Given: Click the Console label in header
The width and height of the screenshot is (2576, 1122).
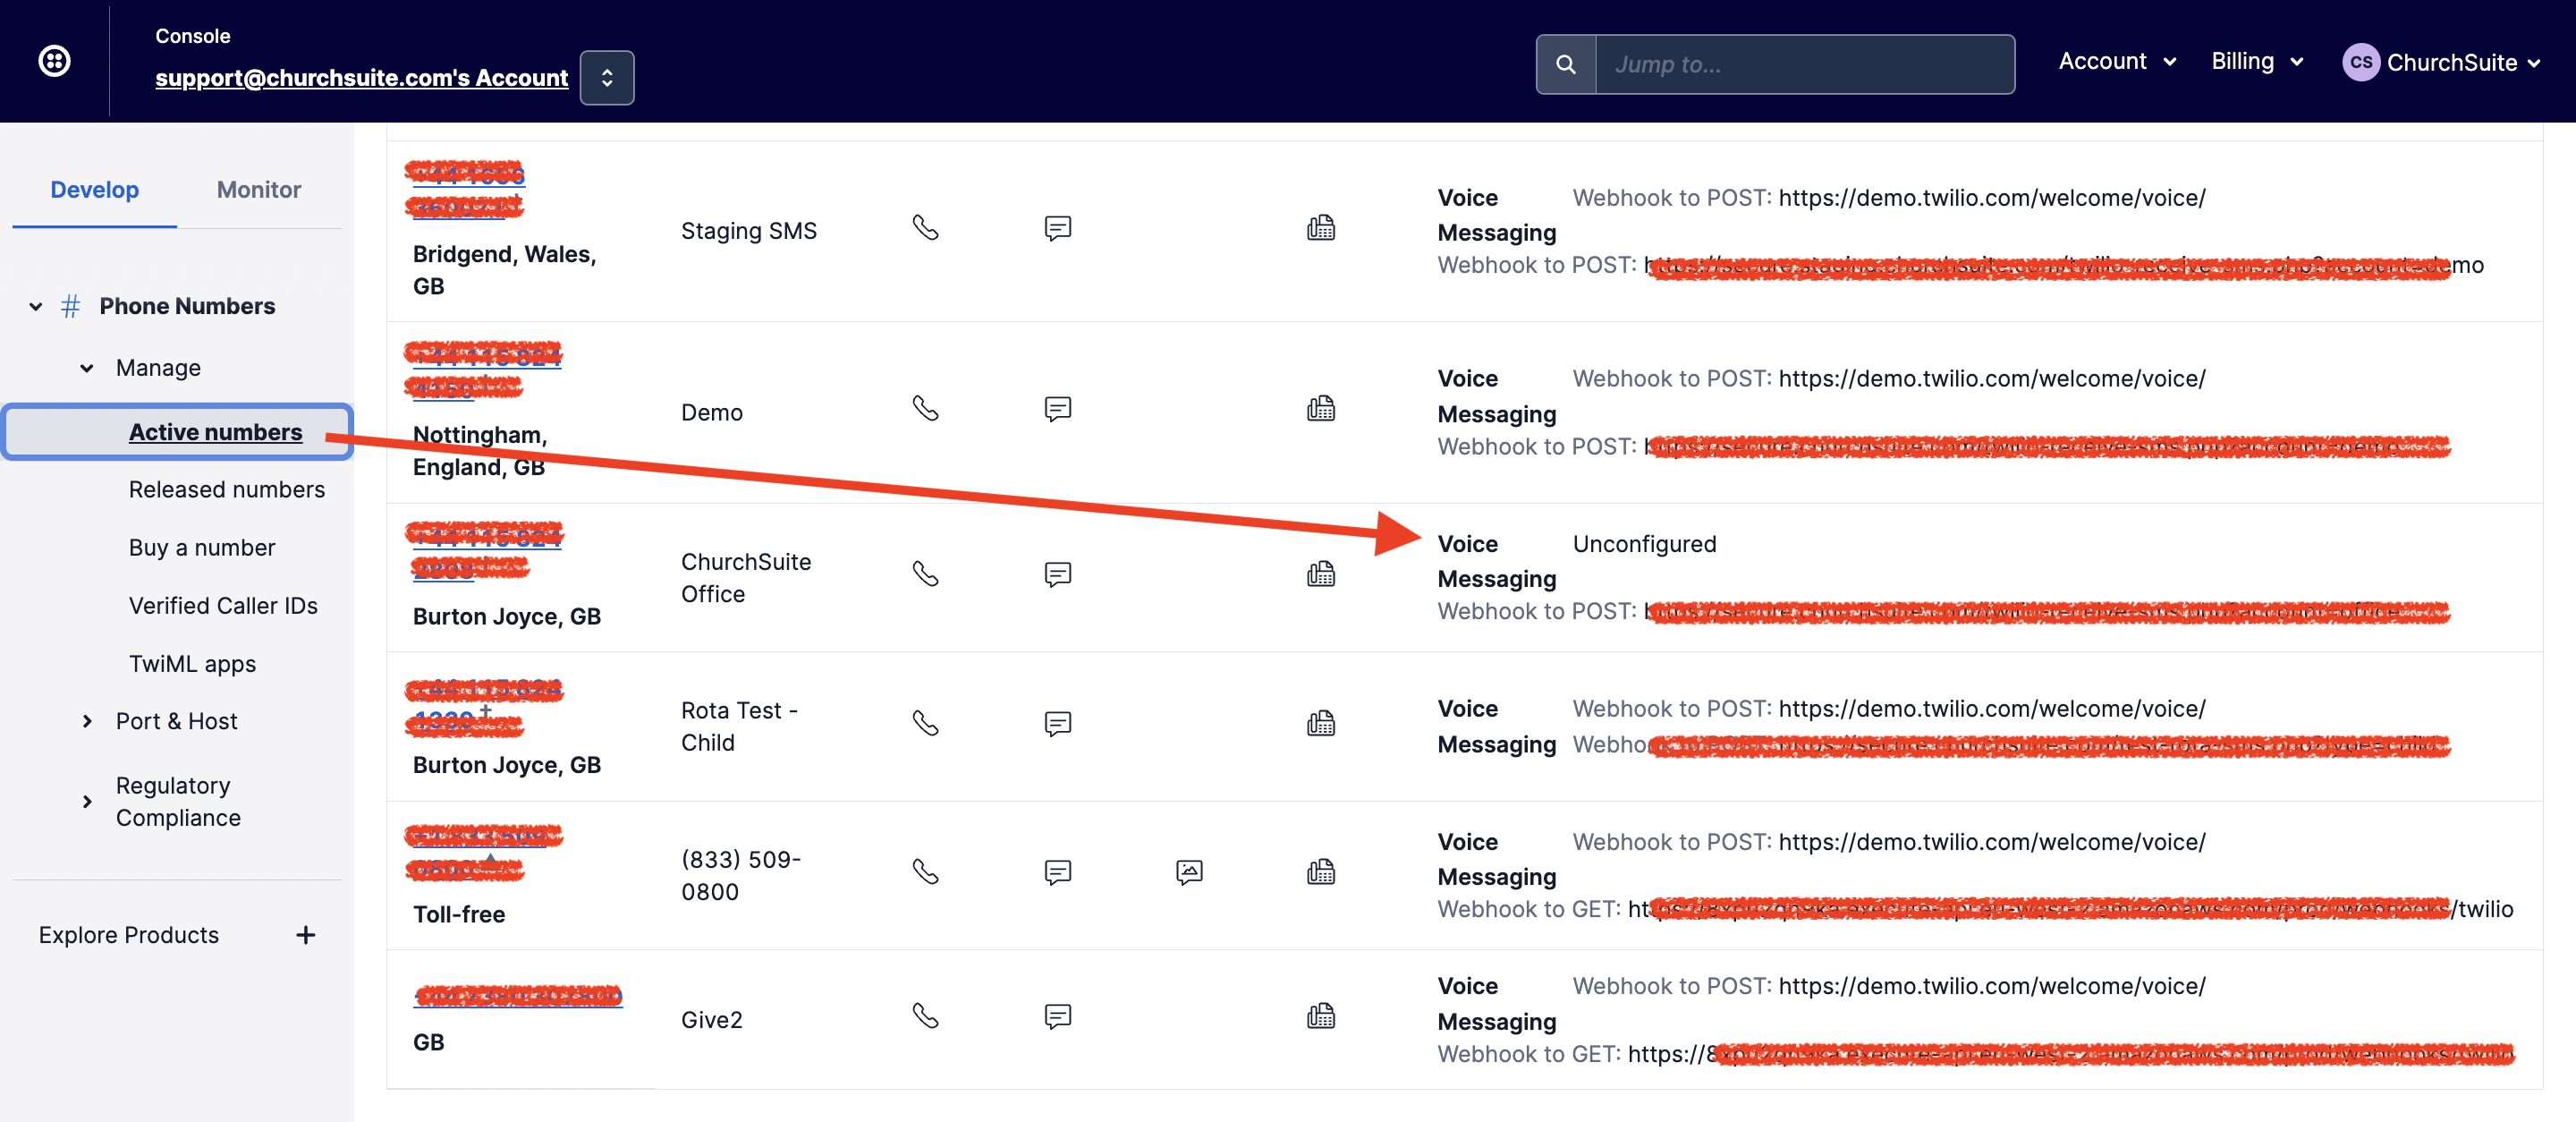Looking at the screenshot, I should click(x=193, y=36).
